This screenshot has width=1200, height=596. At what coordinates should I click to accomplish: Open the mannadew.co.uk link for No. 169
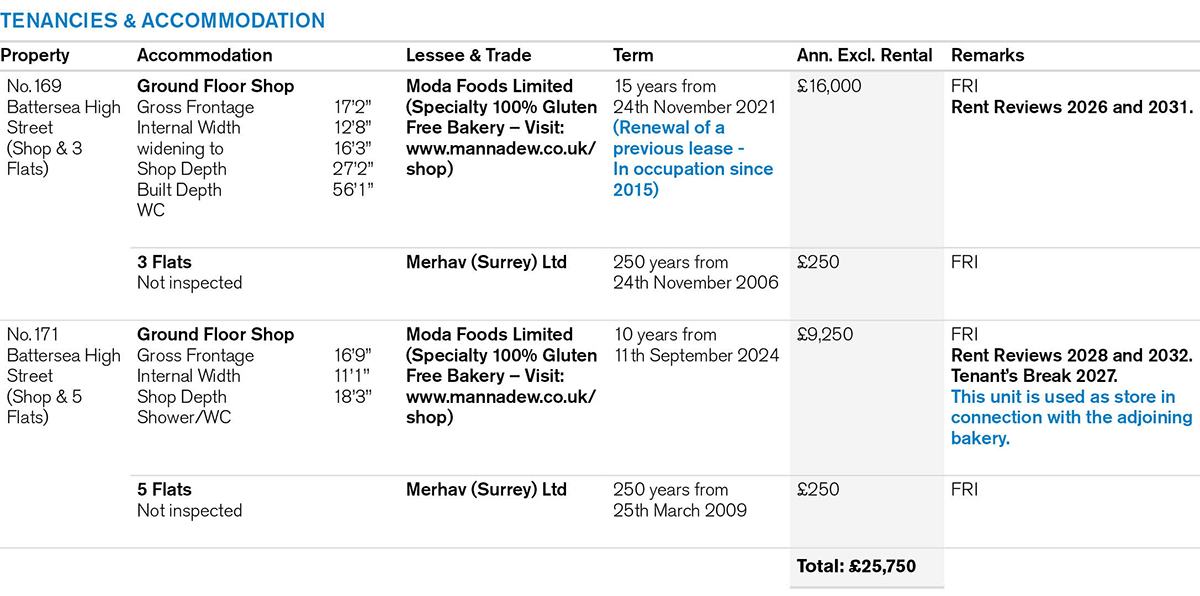[x=501, y=148]
